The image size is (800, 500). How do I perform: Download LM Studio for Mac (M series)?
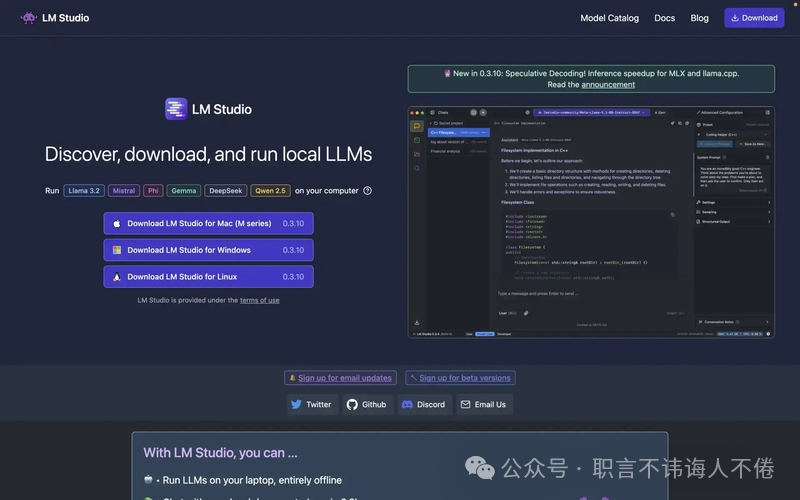208,223
